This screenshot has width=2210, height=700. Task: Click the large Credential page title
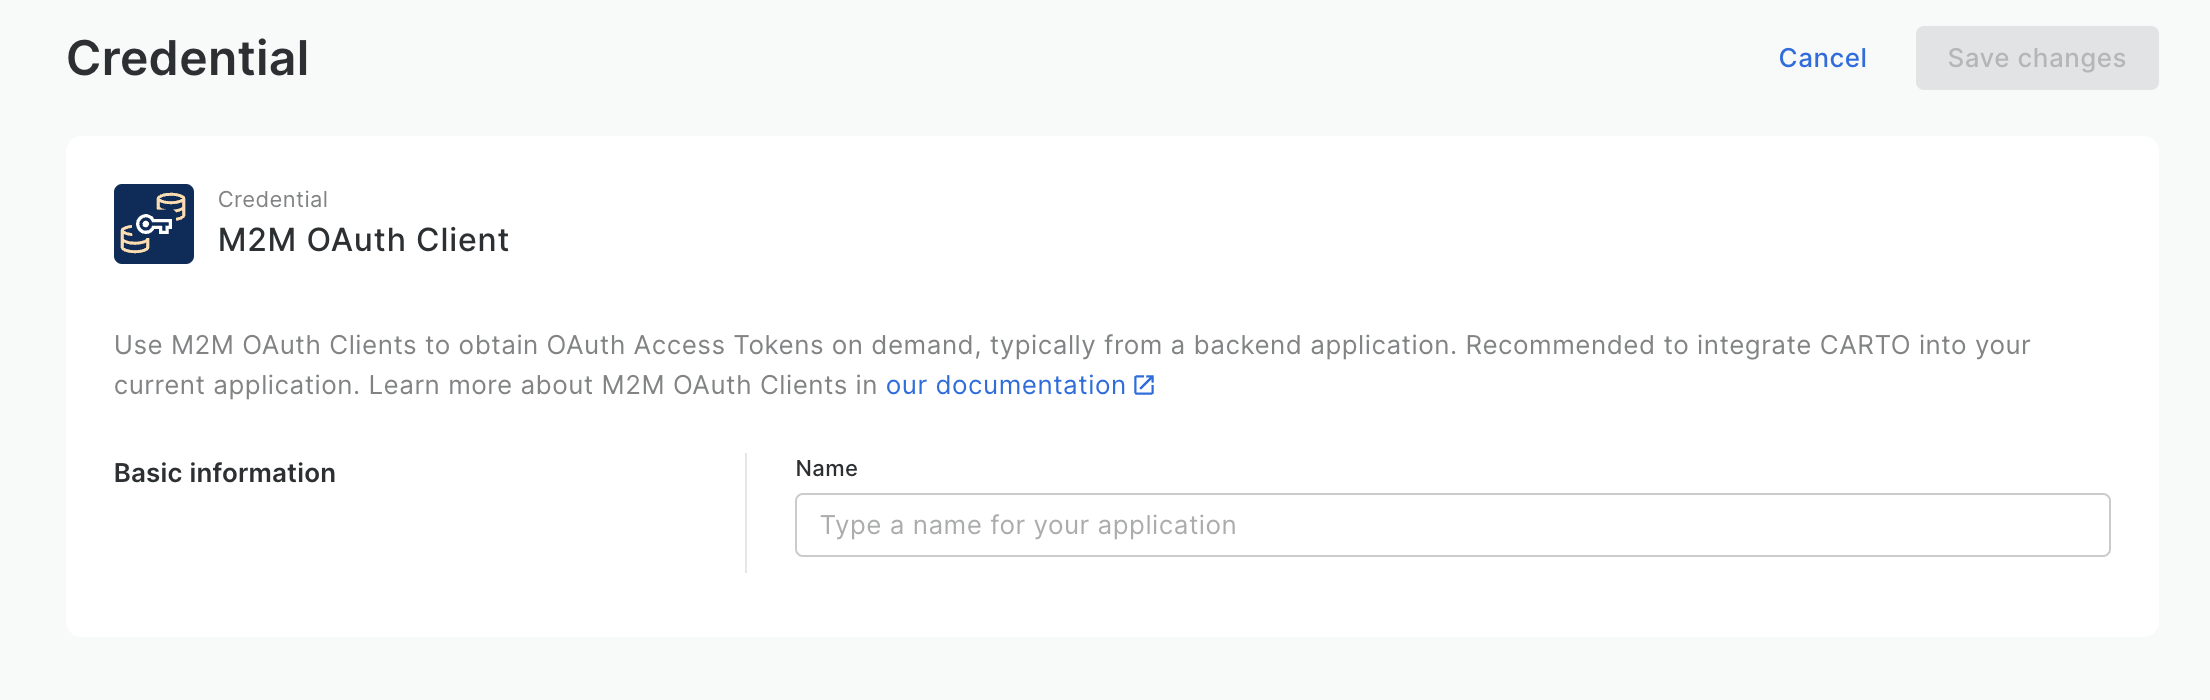pyautogui.click(x=188, y=58)
